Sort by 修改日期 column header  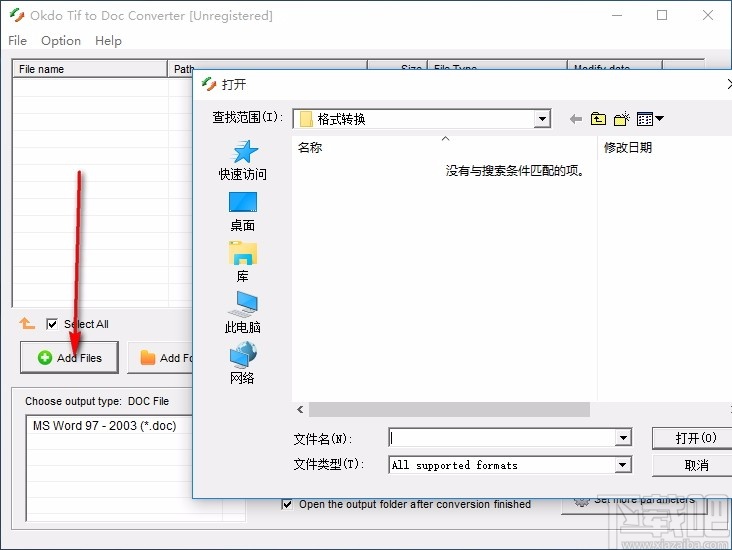[x=665, y=148]
